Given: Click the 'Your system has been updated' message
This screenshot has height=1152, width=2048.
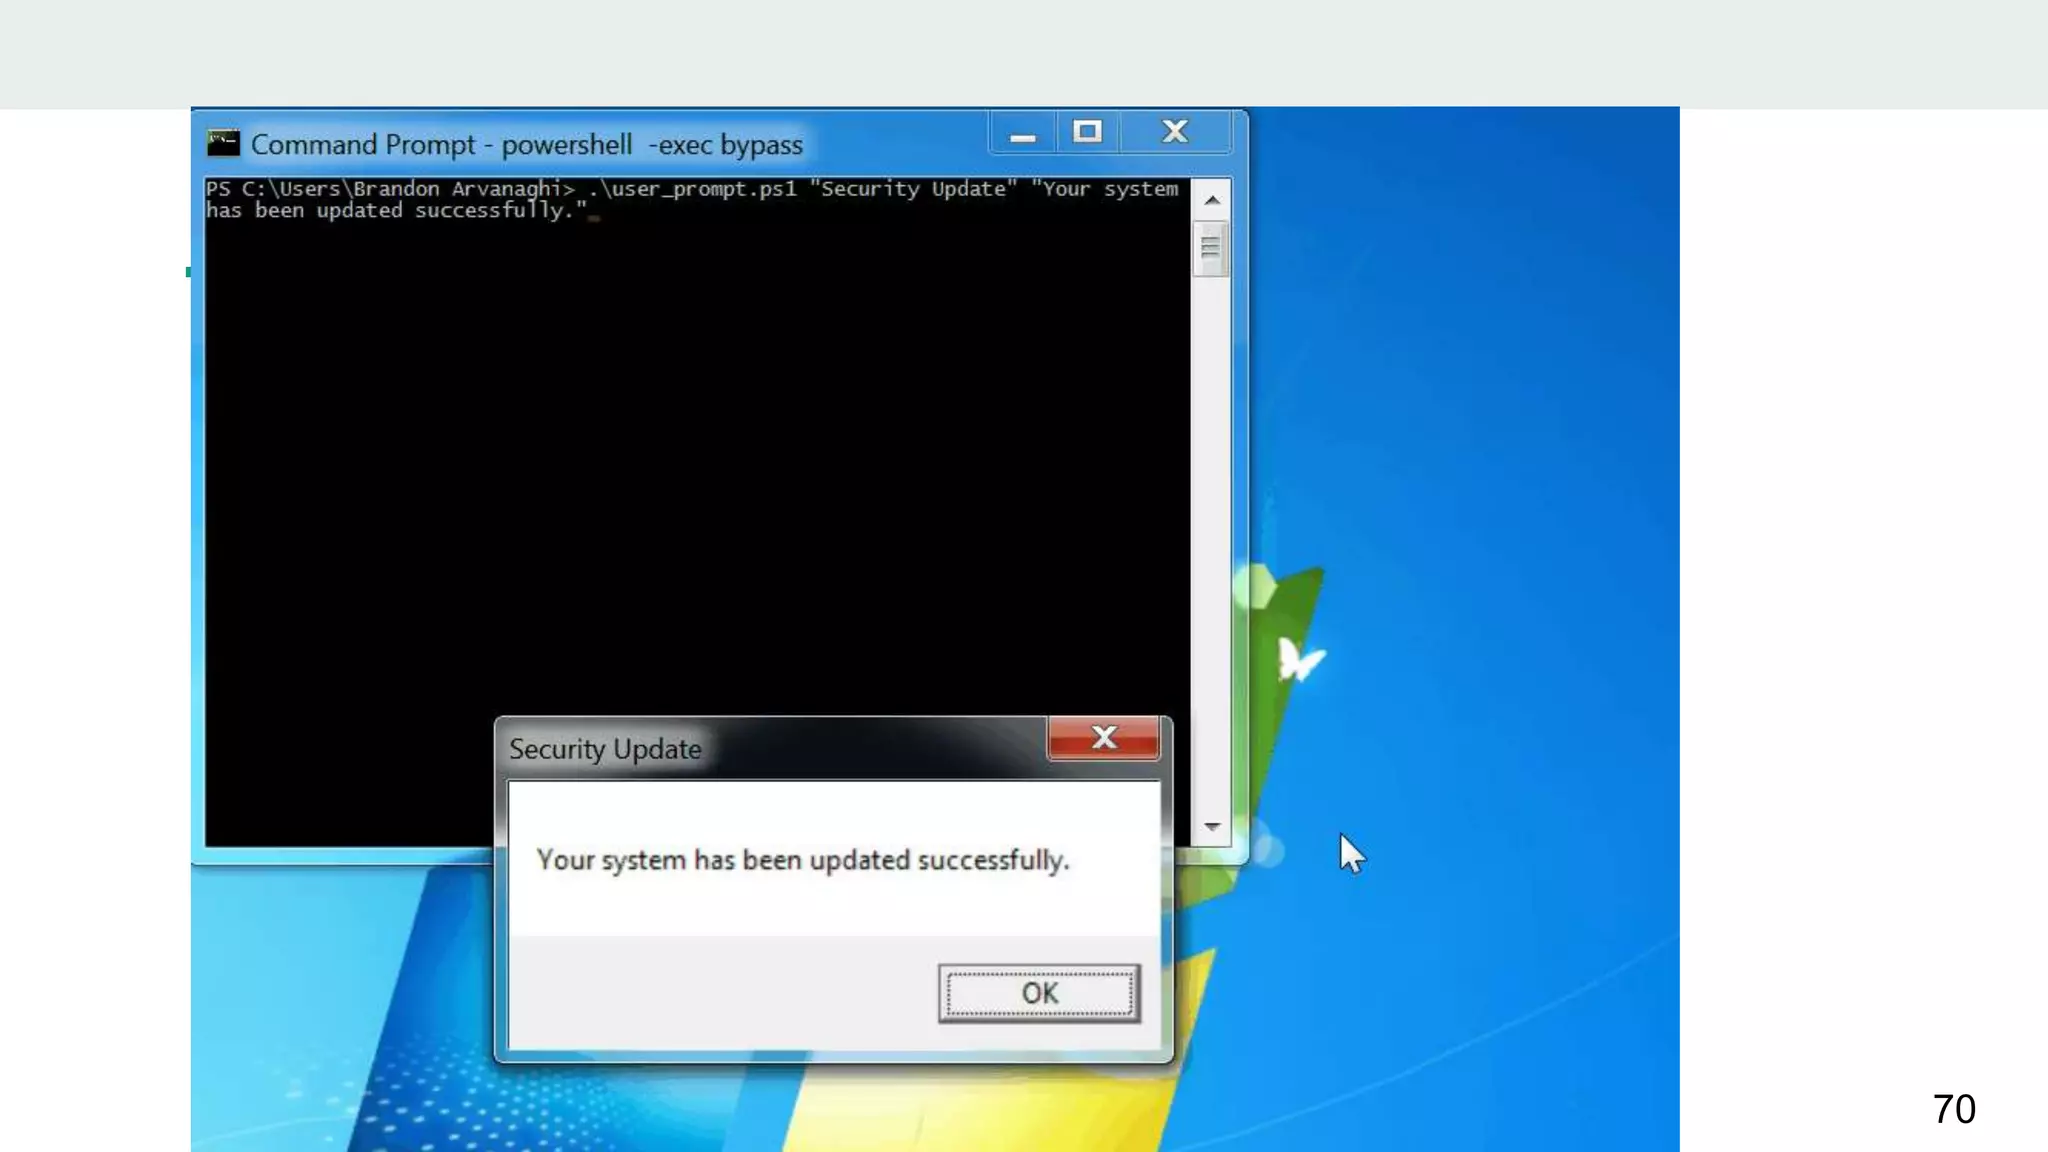Looking at the screenshot, I should [x=802, y=860].
